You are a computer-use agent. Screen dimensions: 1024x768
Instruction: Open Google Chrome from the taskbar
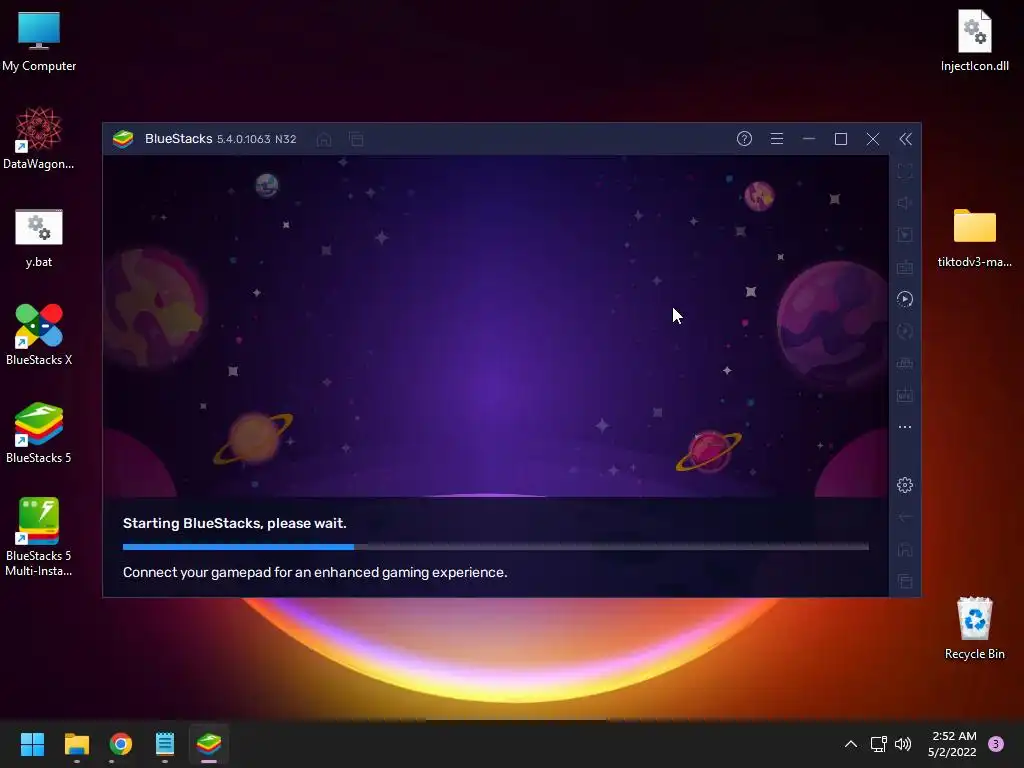click(121, 744)
